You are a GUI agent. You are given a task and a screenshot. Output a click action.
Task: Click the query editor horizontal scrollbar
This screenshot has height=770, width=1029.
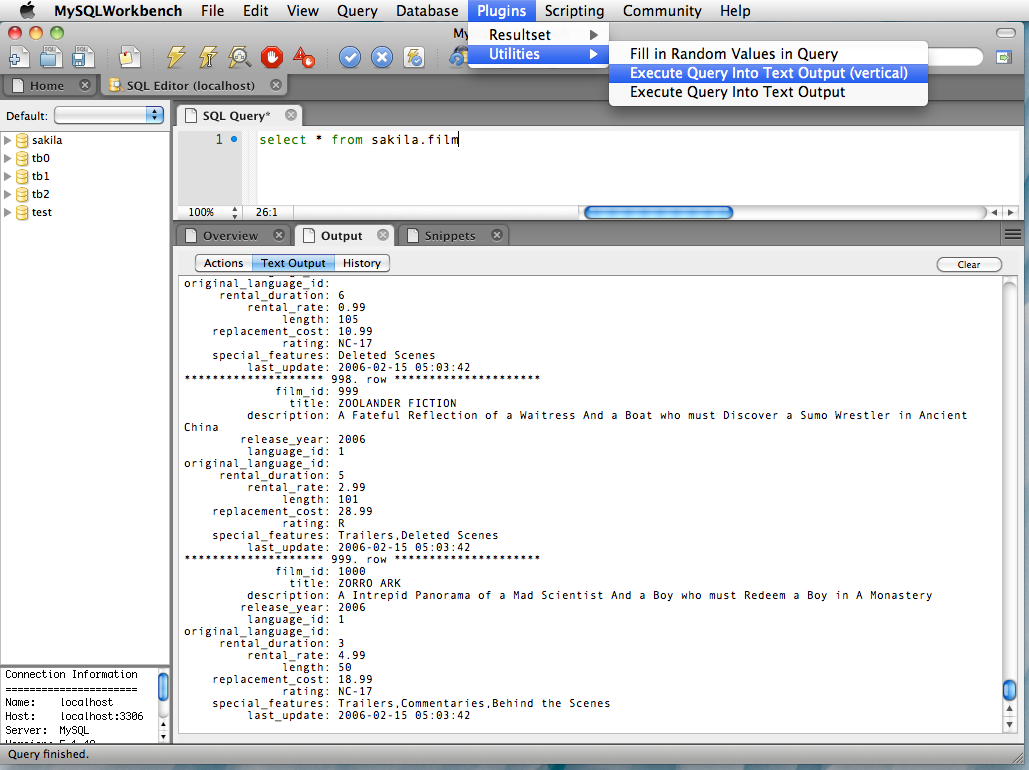658,212
